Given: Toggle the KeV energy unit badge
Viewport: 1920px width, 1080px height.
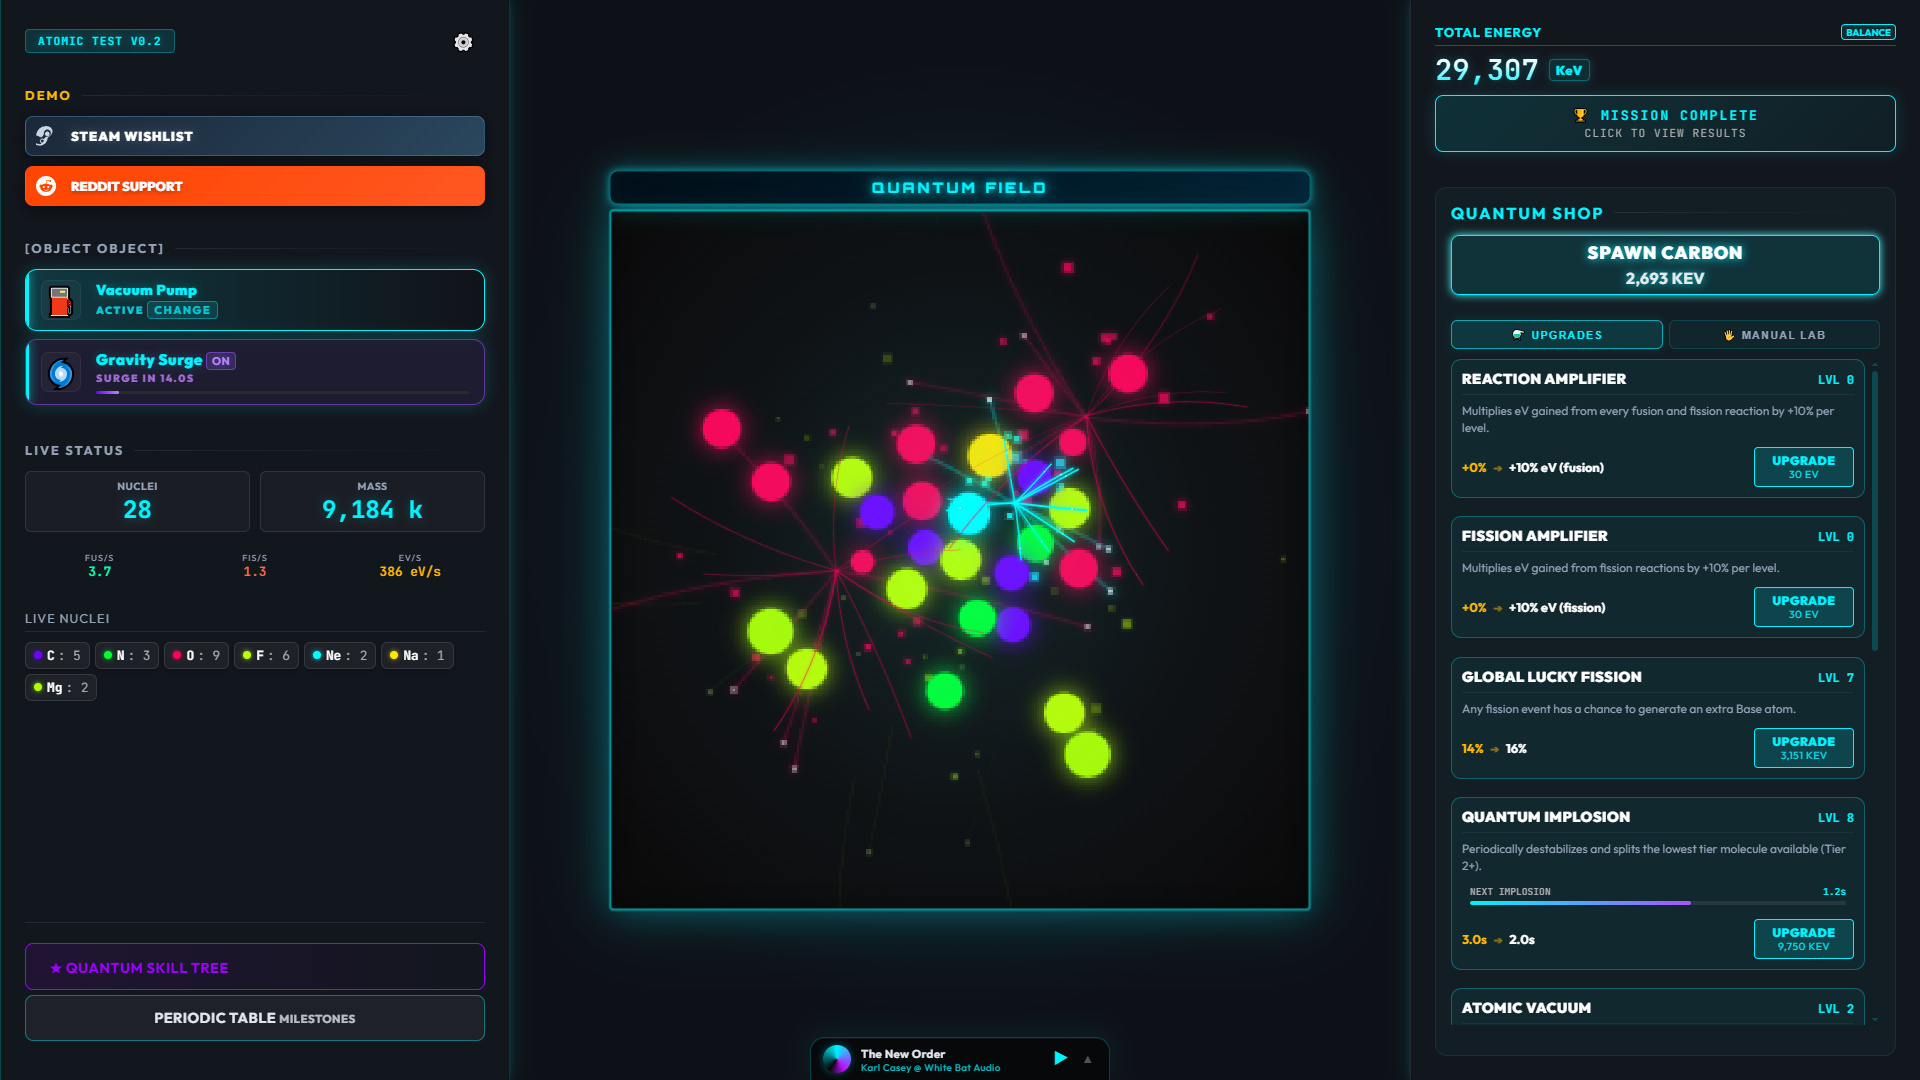Looking at the screenshot, I should [1568, 70].
